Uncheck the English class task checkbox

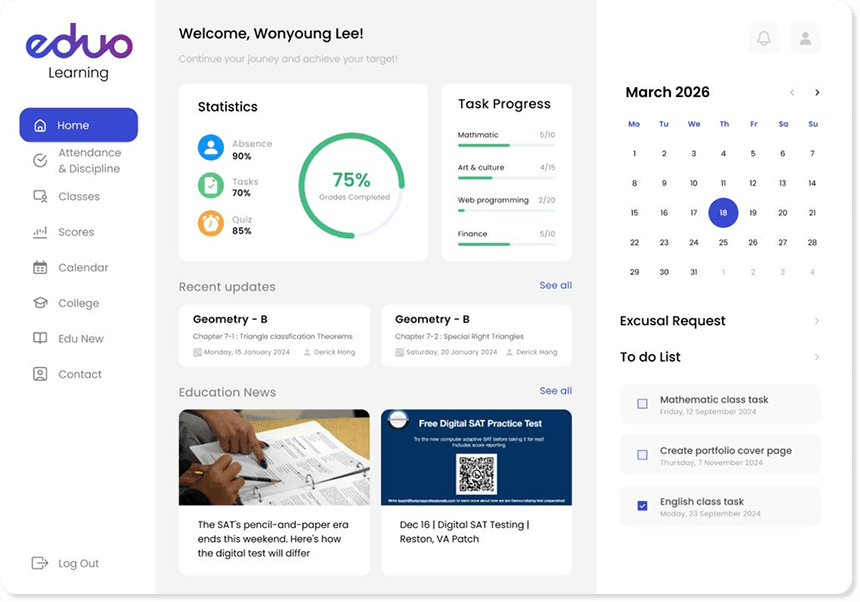(642, 506)
